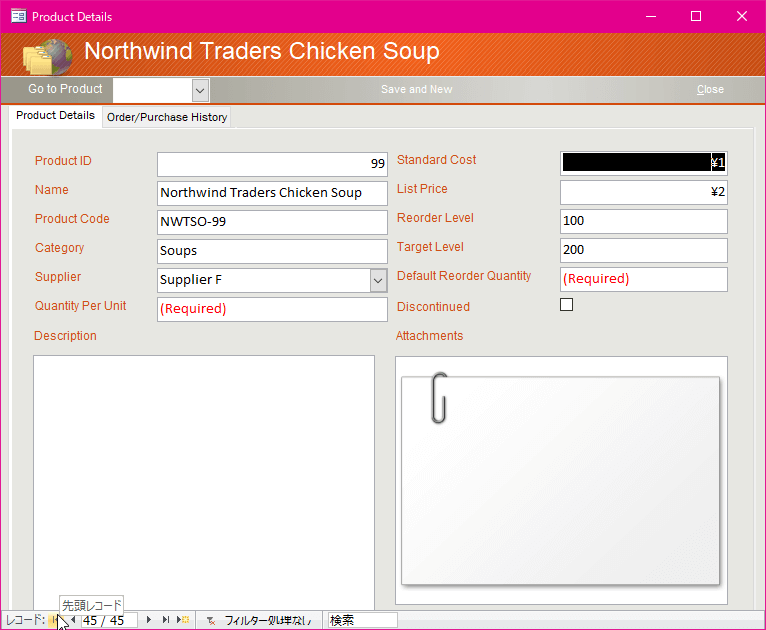The width and height of the screenshot is (766, 630).
Task: Click the no-filter indicator in the record bar
Action: point(259,620)
